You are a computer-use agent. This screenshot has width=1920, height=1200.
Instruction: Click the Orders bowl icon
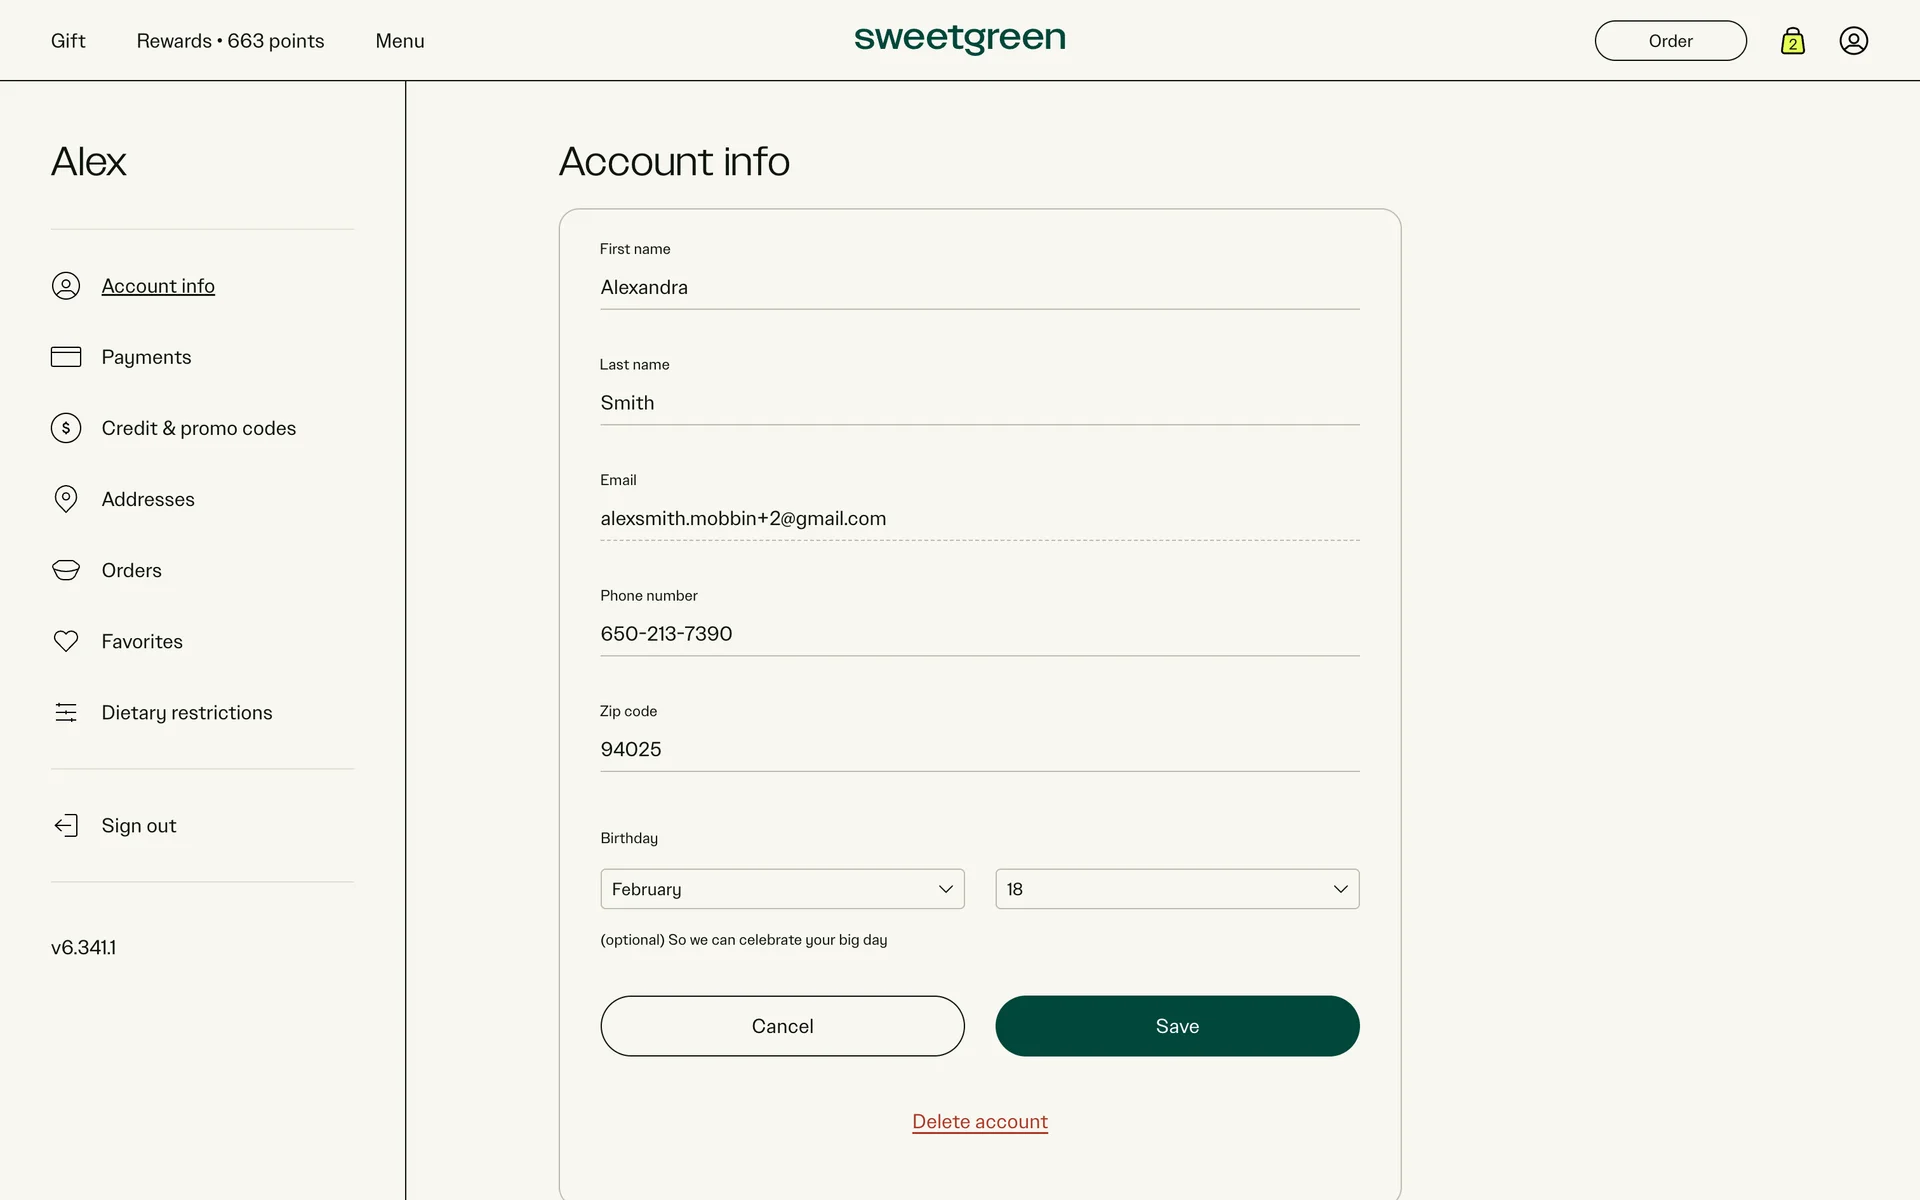pos(66,570)
